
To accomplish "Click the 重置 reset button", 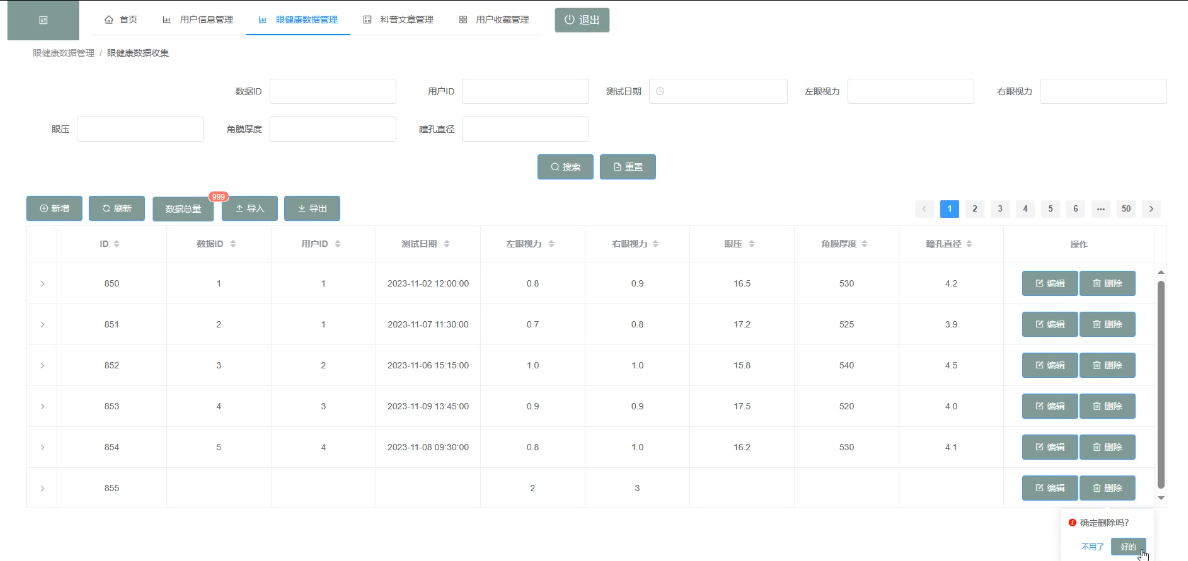I will pyautogui.click(x=627, y=167).
